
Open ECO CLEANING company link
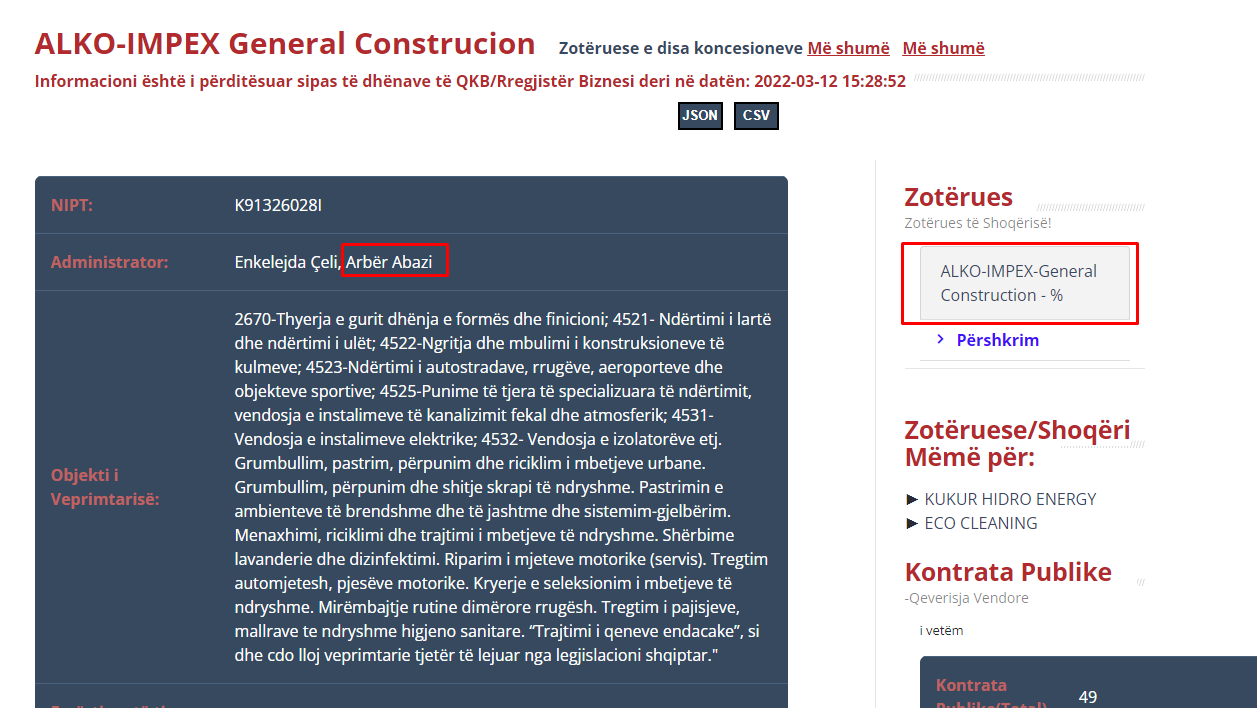click(x=981, y=523)
